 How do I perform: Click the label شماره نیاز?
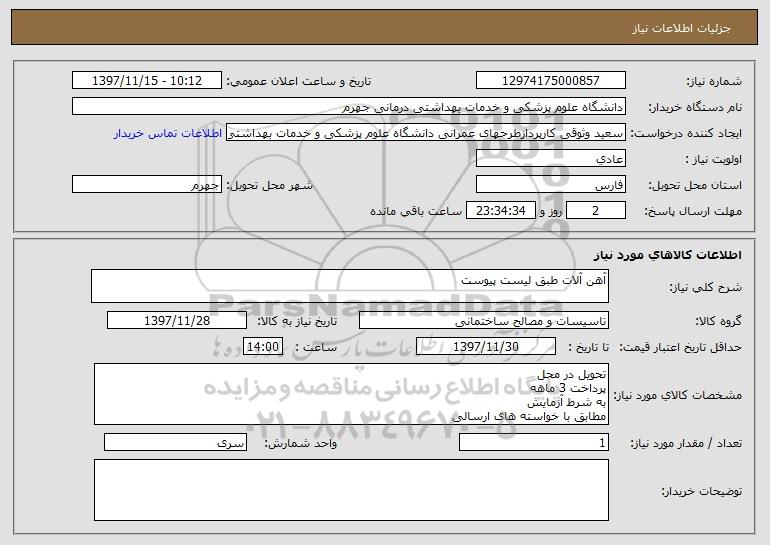pos(714,81)
